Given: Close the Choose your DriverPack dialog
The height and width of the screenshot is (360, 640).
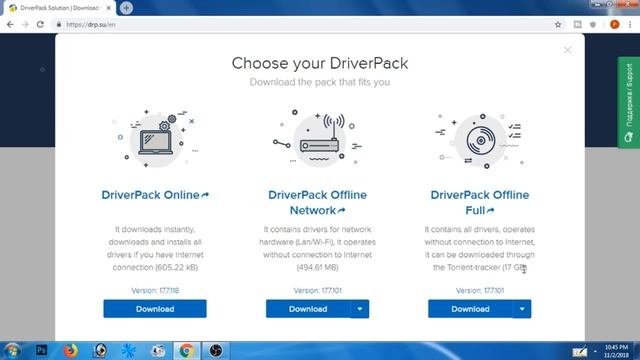Looking at the screenshot, I should pos(567,50).
